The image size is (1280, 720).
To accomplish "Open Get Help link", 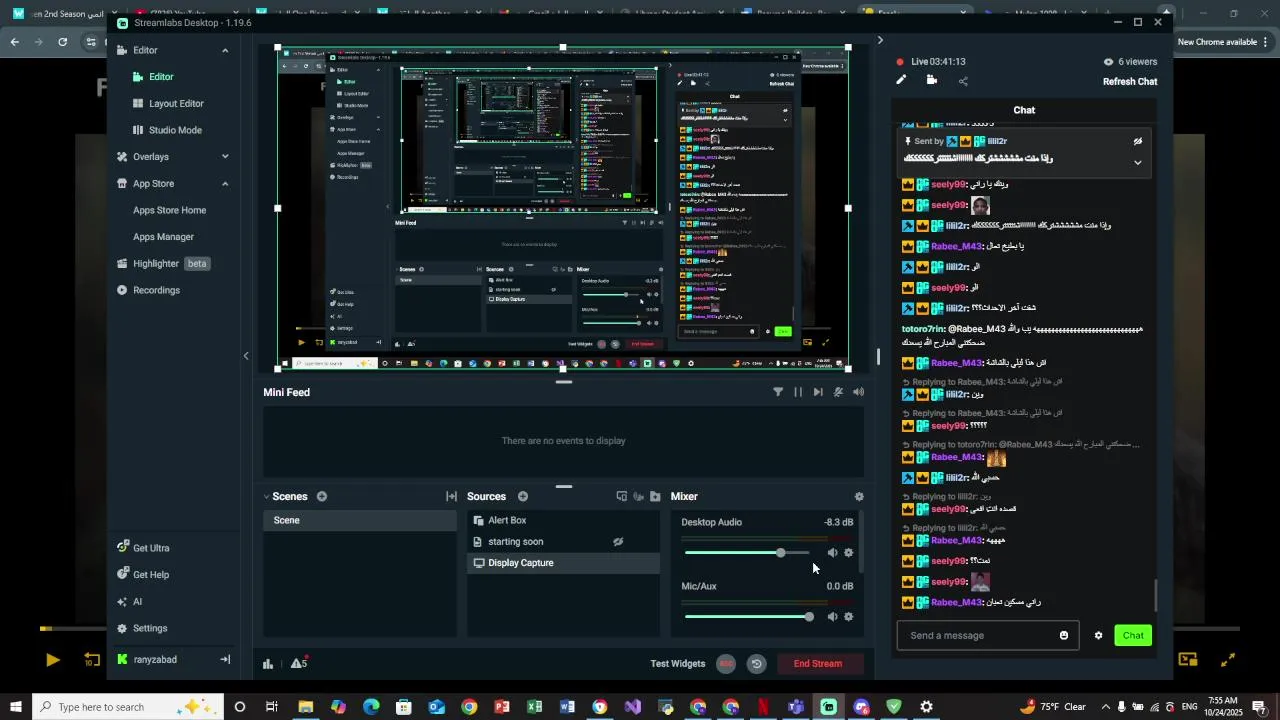I will click(142, 575).
